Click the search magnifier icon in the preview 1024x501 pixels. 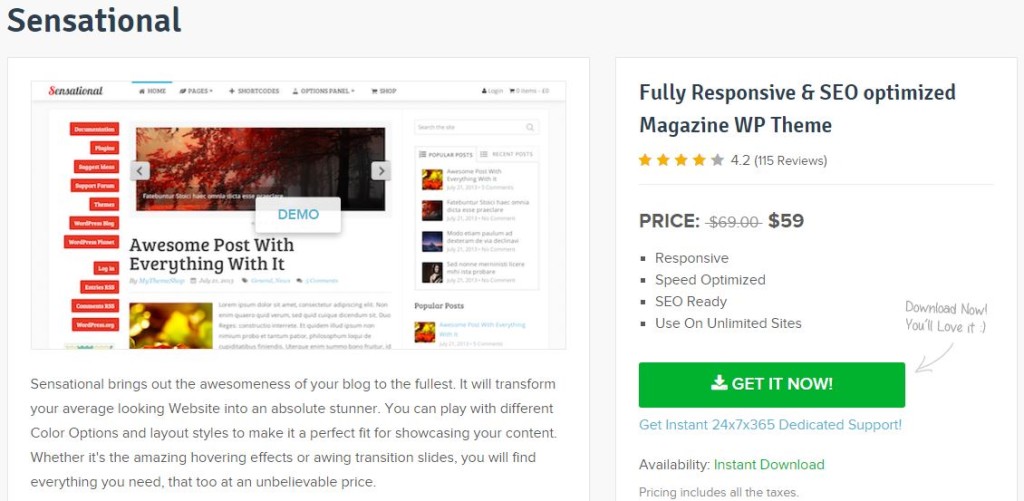[530, 127]
